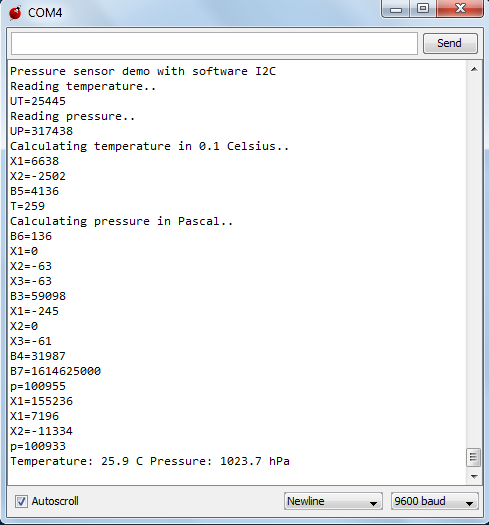Click the COM4 window title text
The width and height of the screenshot is (489, 525).
click(45, 13)
